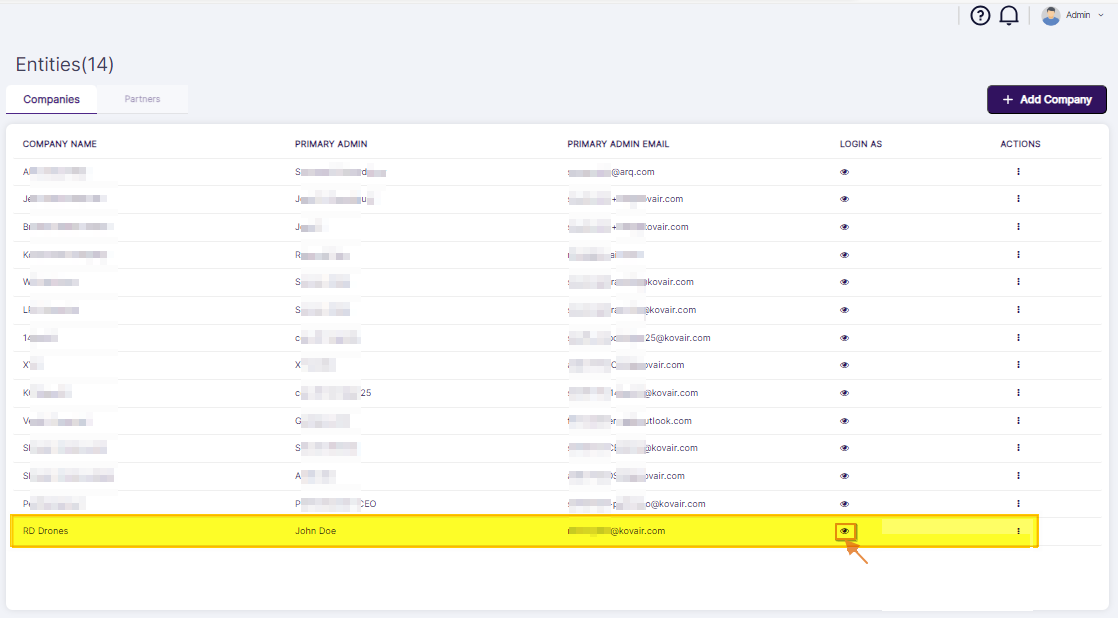Click the Primary Admin Email column header
1118x618 pixels.
[x=618, y=144]
